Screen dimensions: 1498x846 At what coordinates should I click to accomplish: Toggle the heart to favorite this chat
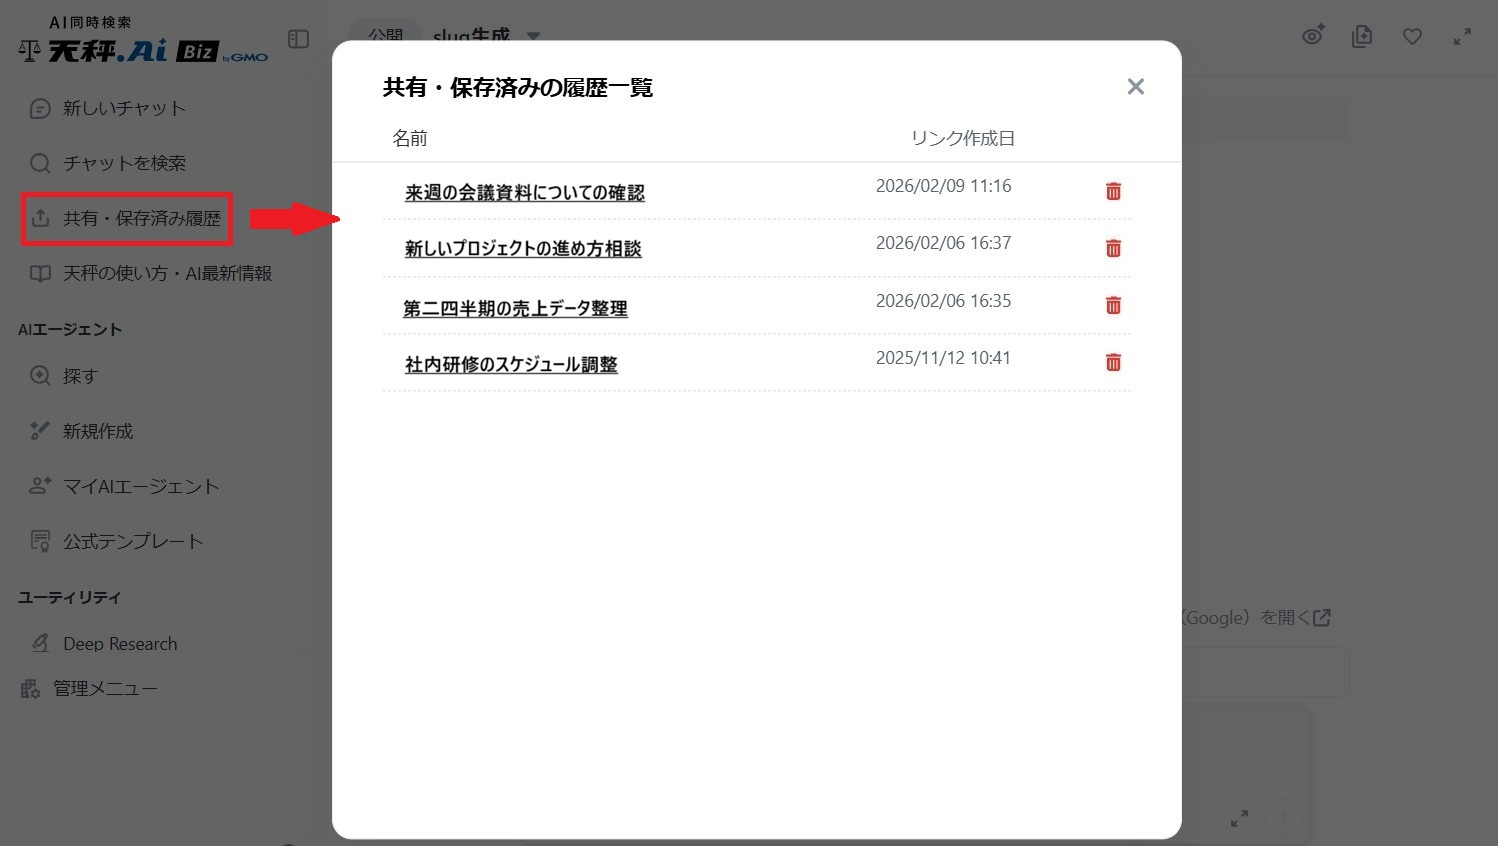[x=1412, y=36]
